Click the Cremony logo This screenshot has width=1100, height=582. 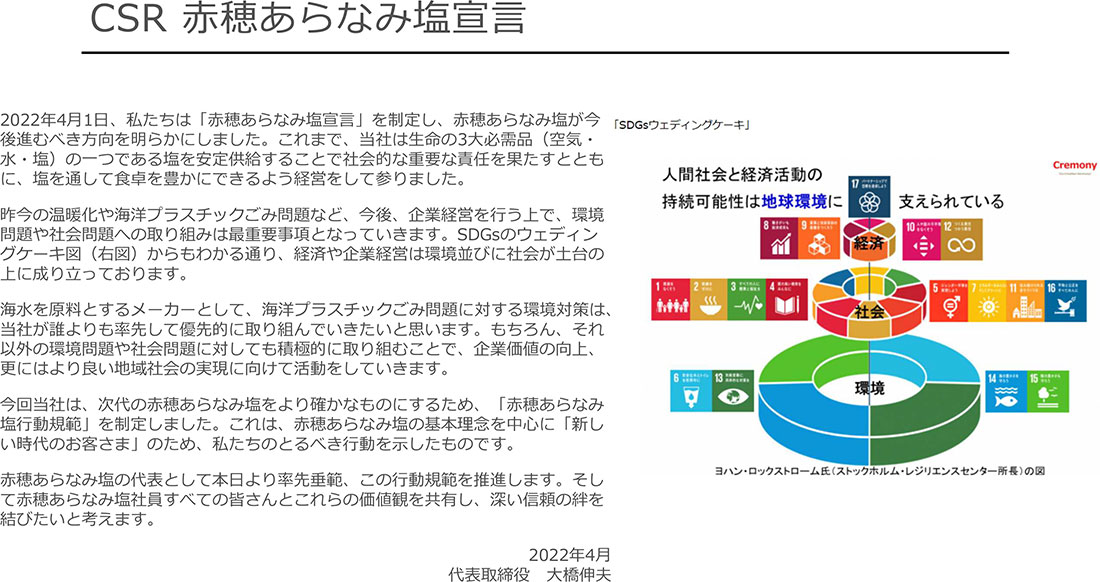(1074, 167)
